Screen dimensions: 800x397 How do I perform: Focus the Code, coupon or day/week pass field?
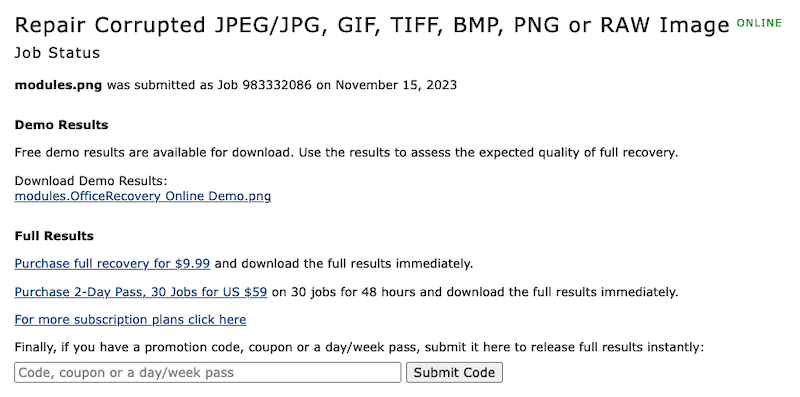coord(208,373)
